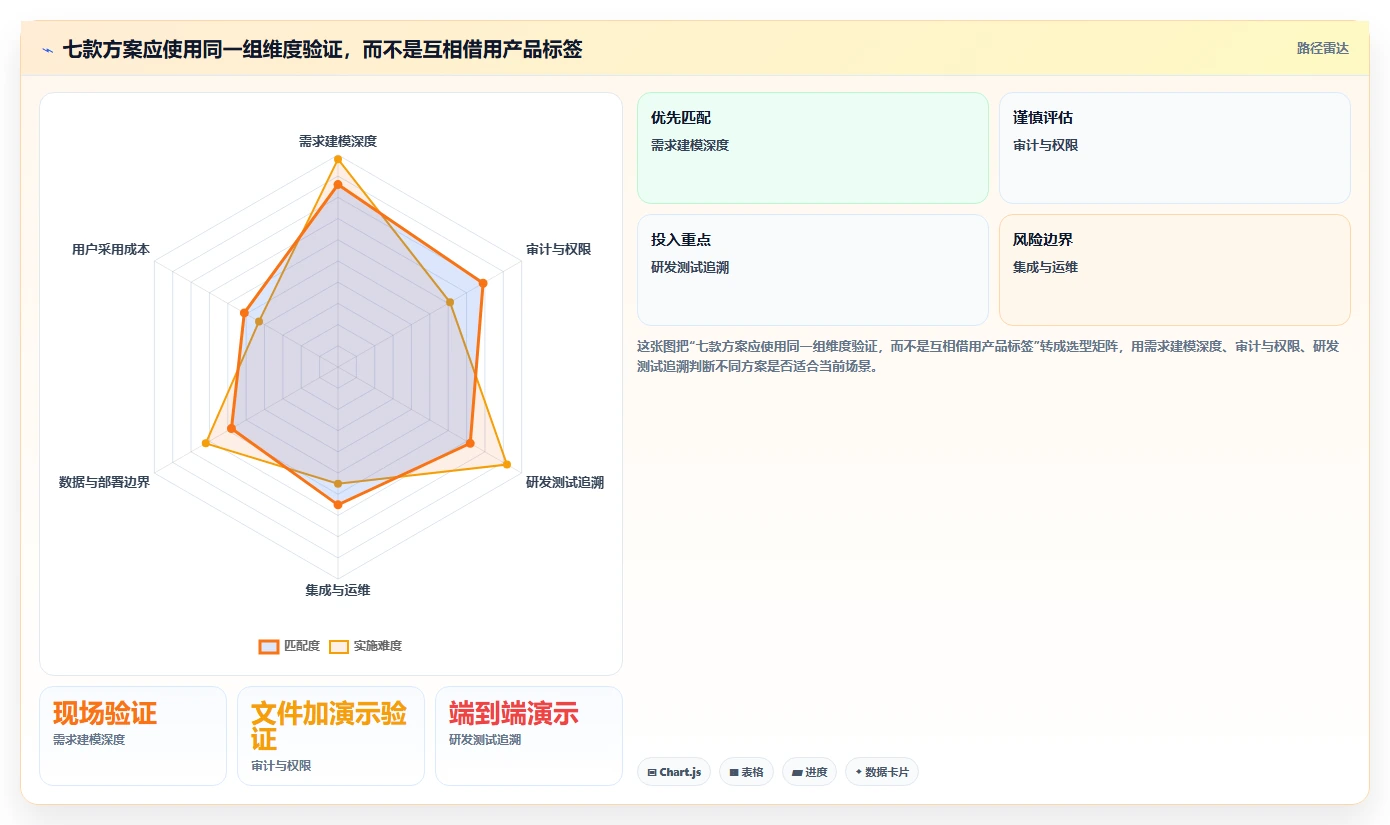
Task: Click the 数据与部署边界 radar axis label
Action: coord(104,482)
